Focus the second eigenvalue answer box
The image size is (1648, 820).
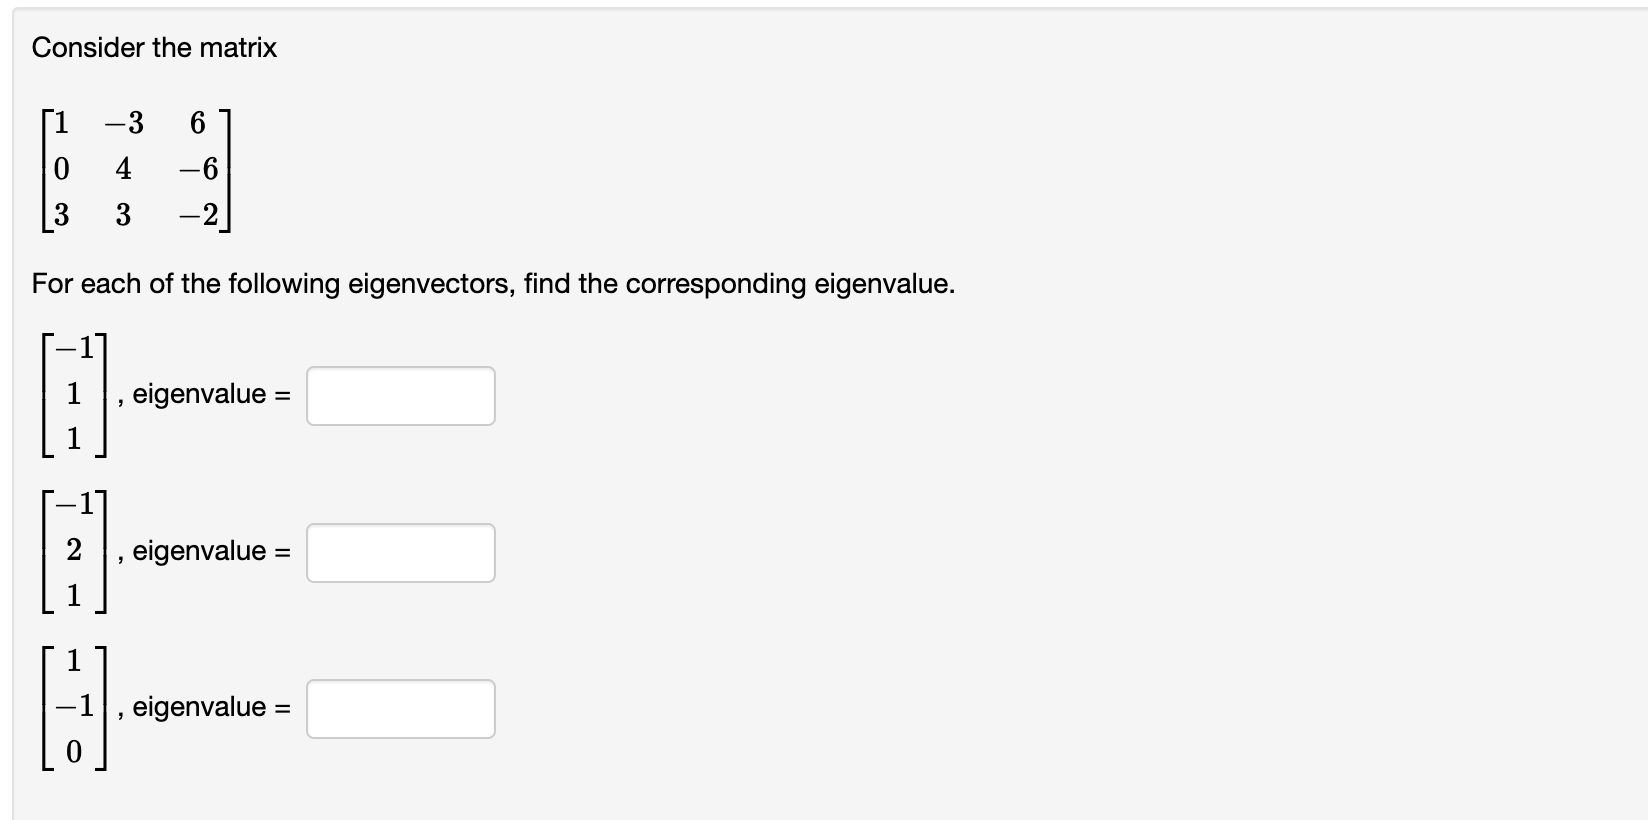400,553
